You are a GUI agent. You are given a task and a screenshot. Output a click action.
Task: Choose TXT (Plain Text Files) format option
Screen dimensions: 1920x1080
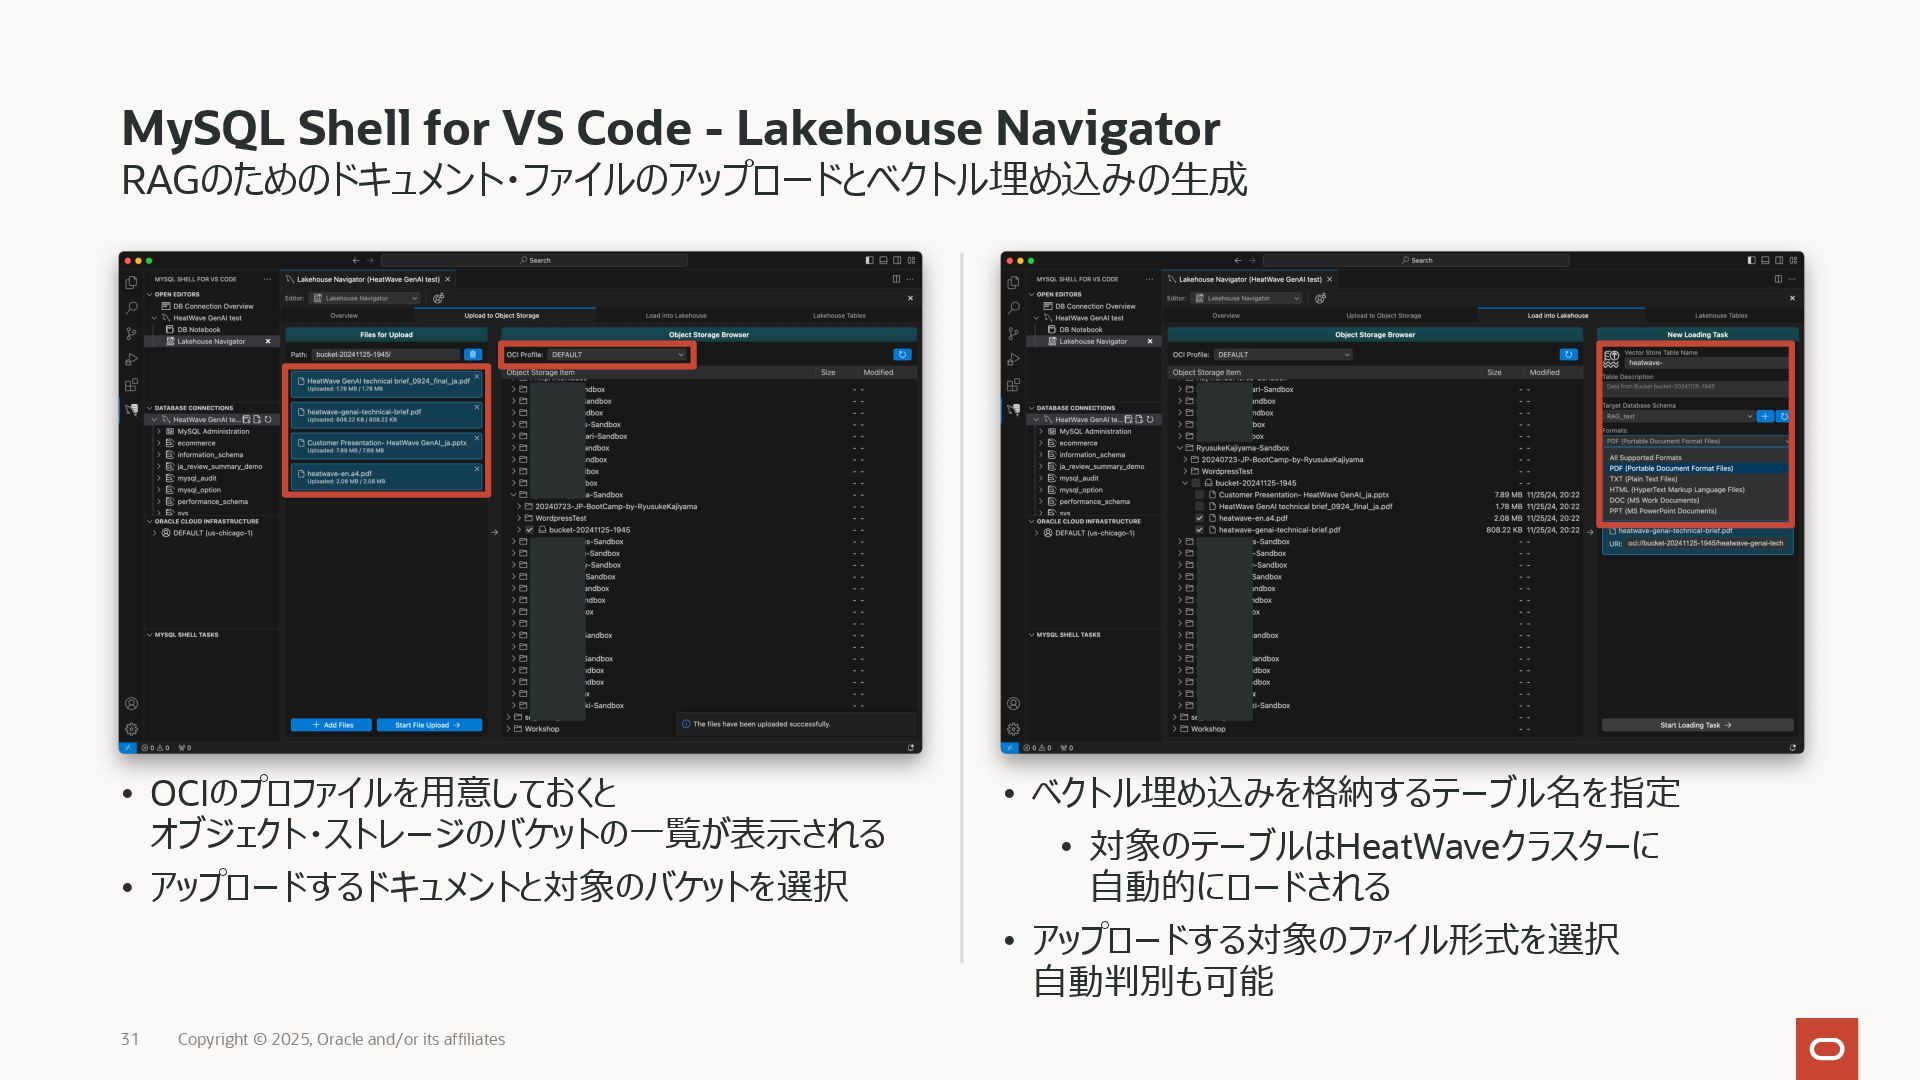coord(1696,479)
